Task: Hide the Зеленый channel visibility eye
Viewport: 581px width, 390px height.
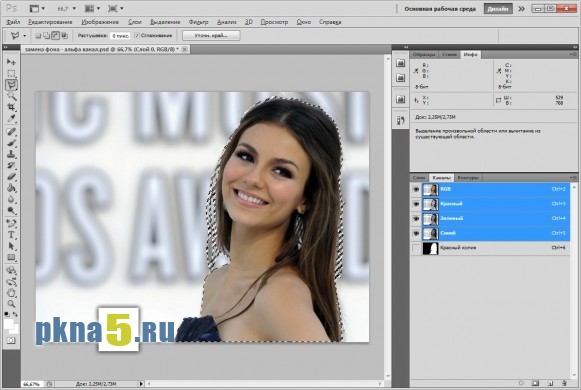Action: 416,219
